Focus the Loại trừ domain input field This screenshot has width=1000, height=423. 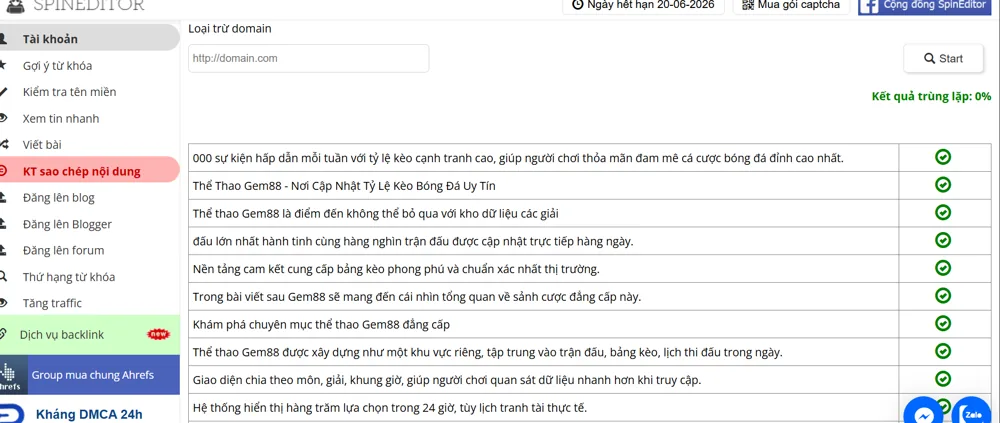click(x=309, y=58)
